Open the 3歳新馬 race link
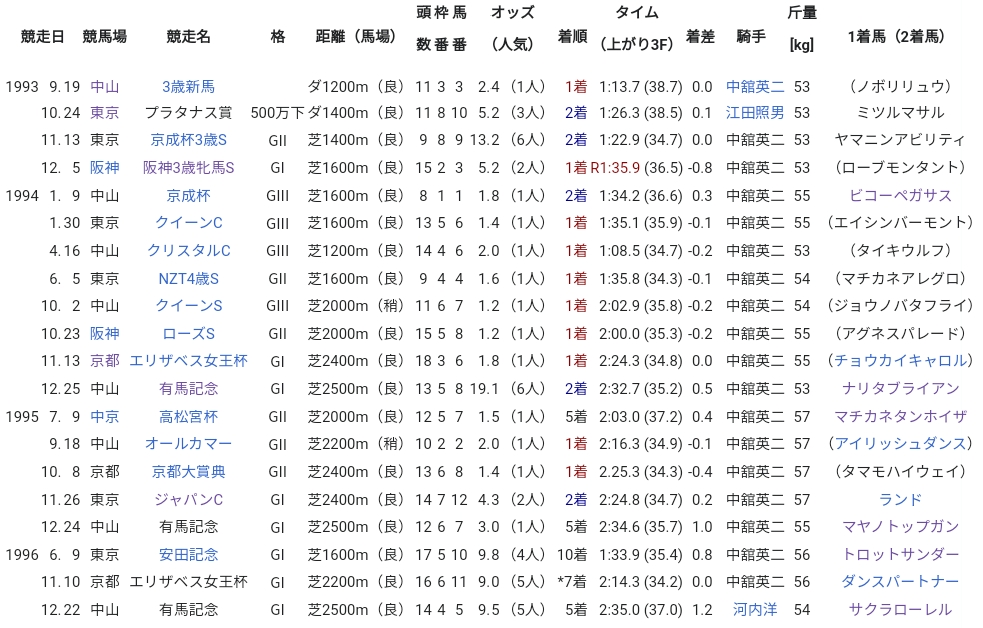 [188, 86]
